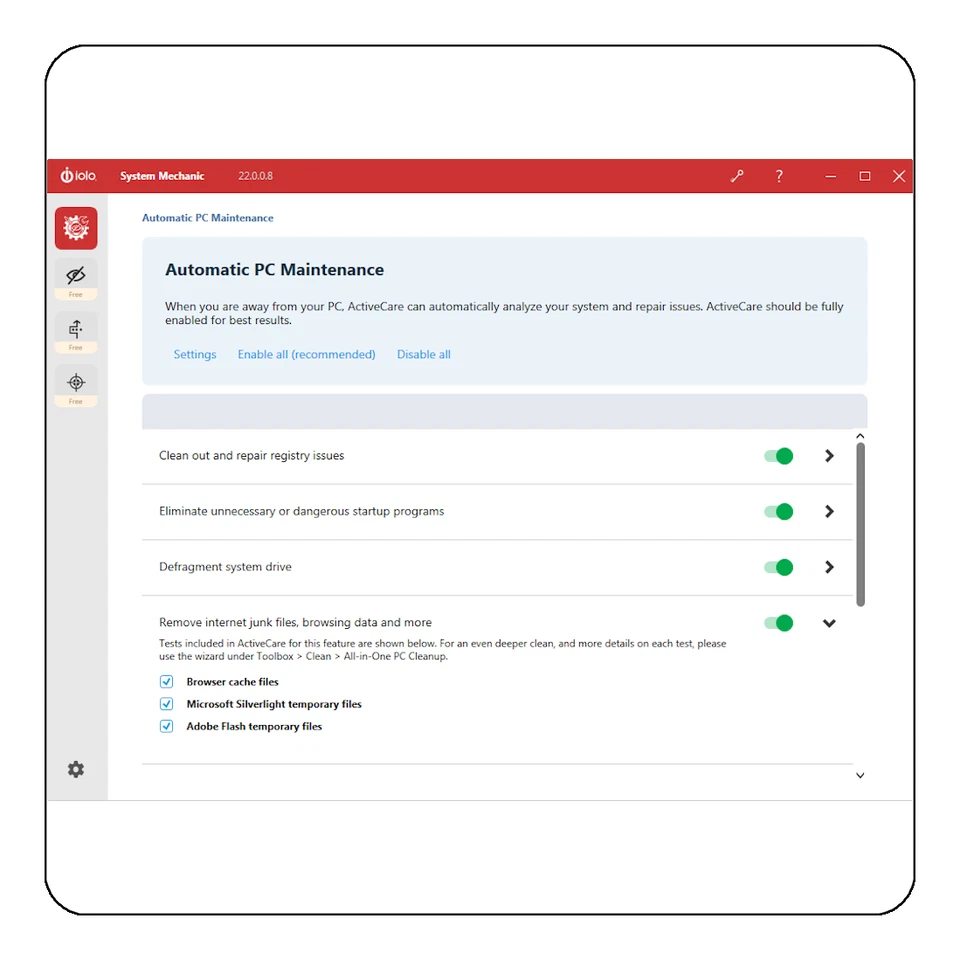This screenshot has width=960, height=960.
Task: Uncheck Microsoft Silverlight temporary files checkbox
Action: pos(167,703)
